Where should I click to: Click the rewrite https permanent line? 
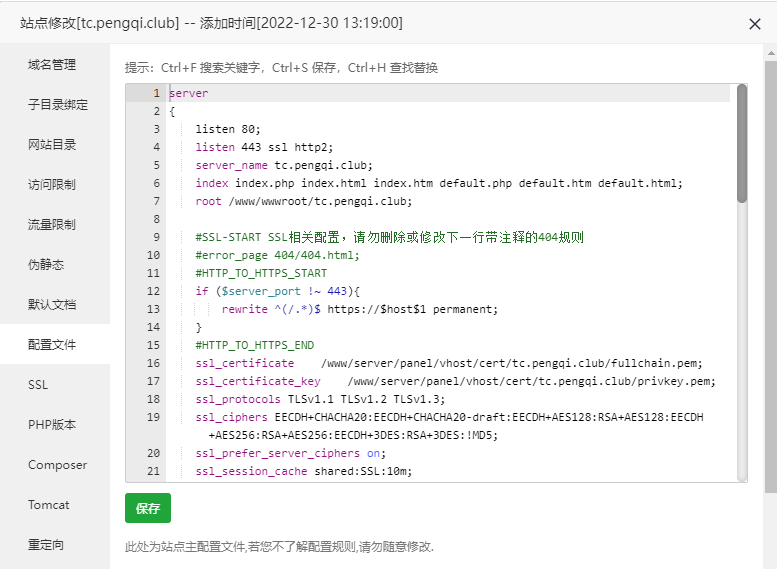point(360,309)
